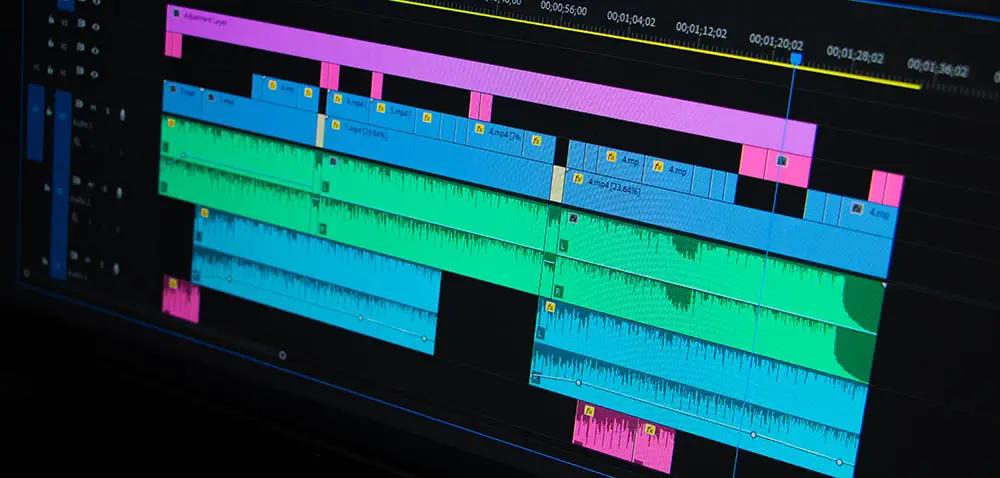Click the second fx badge on bottom pink audio clips

pyautogui.click(x=649, y=430)
